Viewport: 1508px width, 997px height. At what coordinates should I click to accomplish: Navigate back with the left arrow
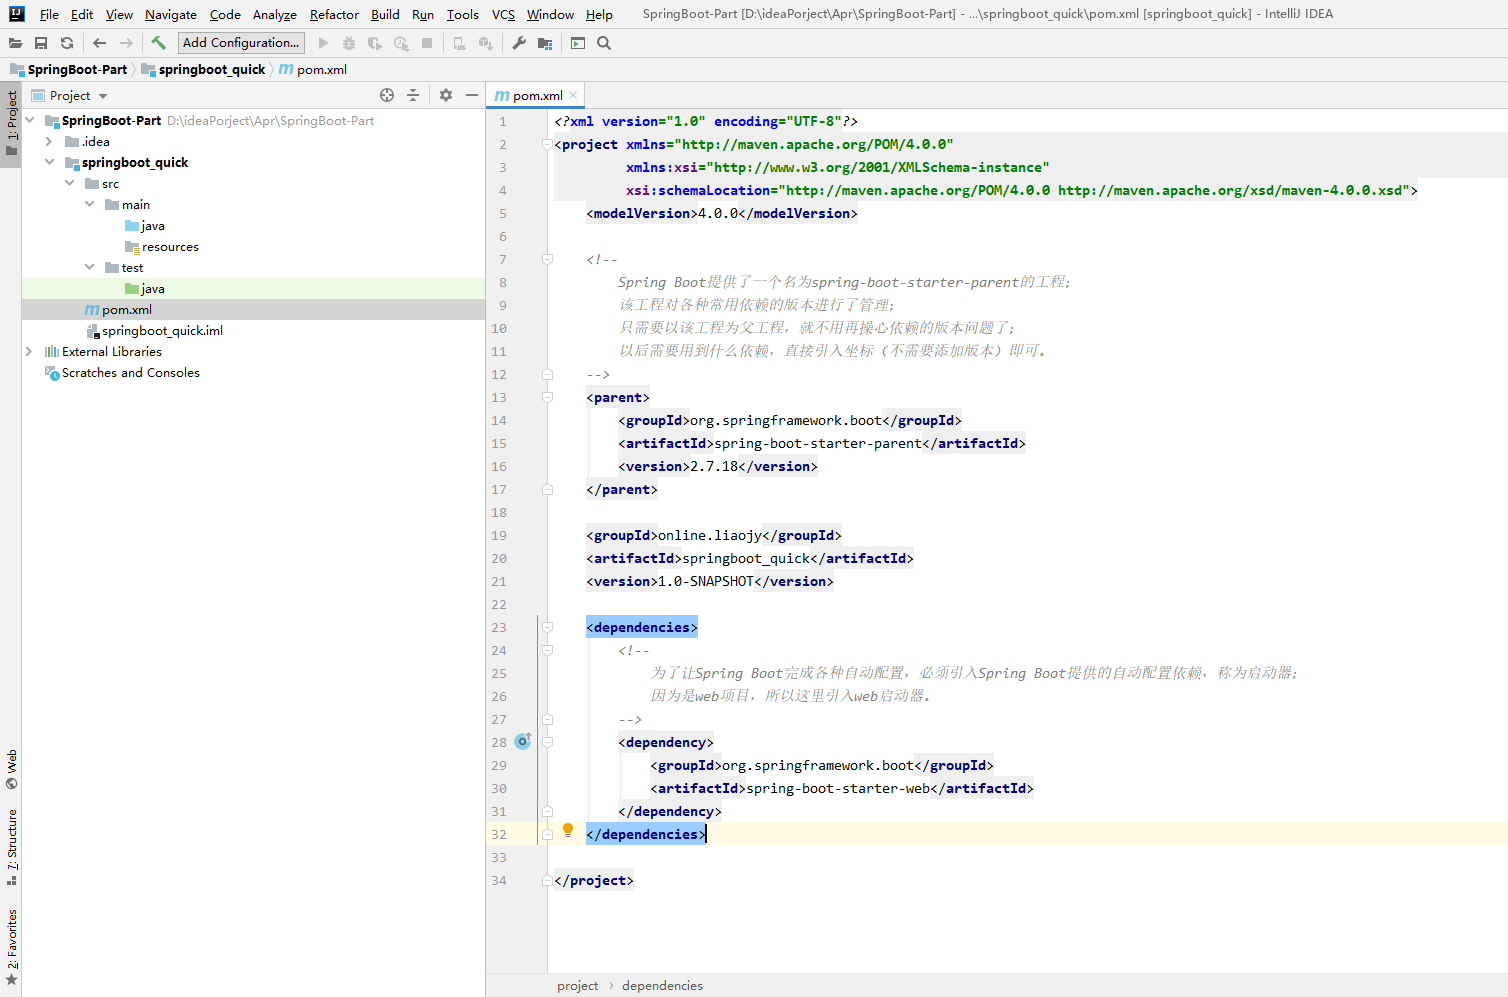(x=99, y=43)
